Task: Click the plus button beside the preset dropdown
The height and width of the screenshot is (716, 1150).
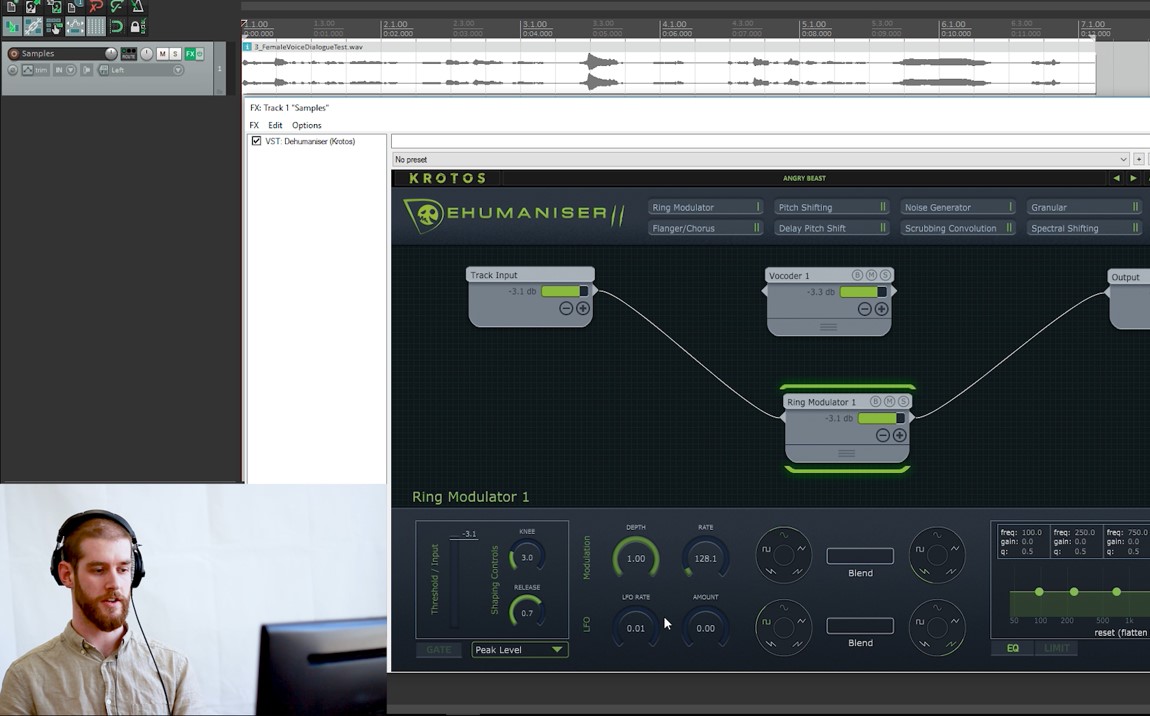Action: coord(1138,159)
